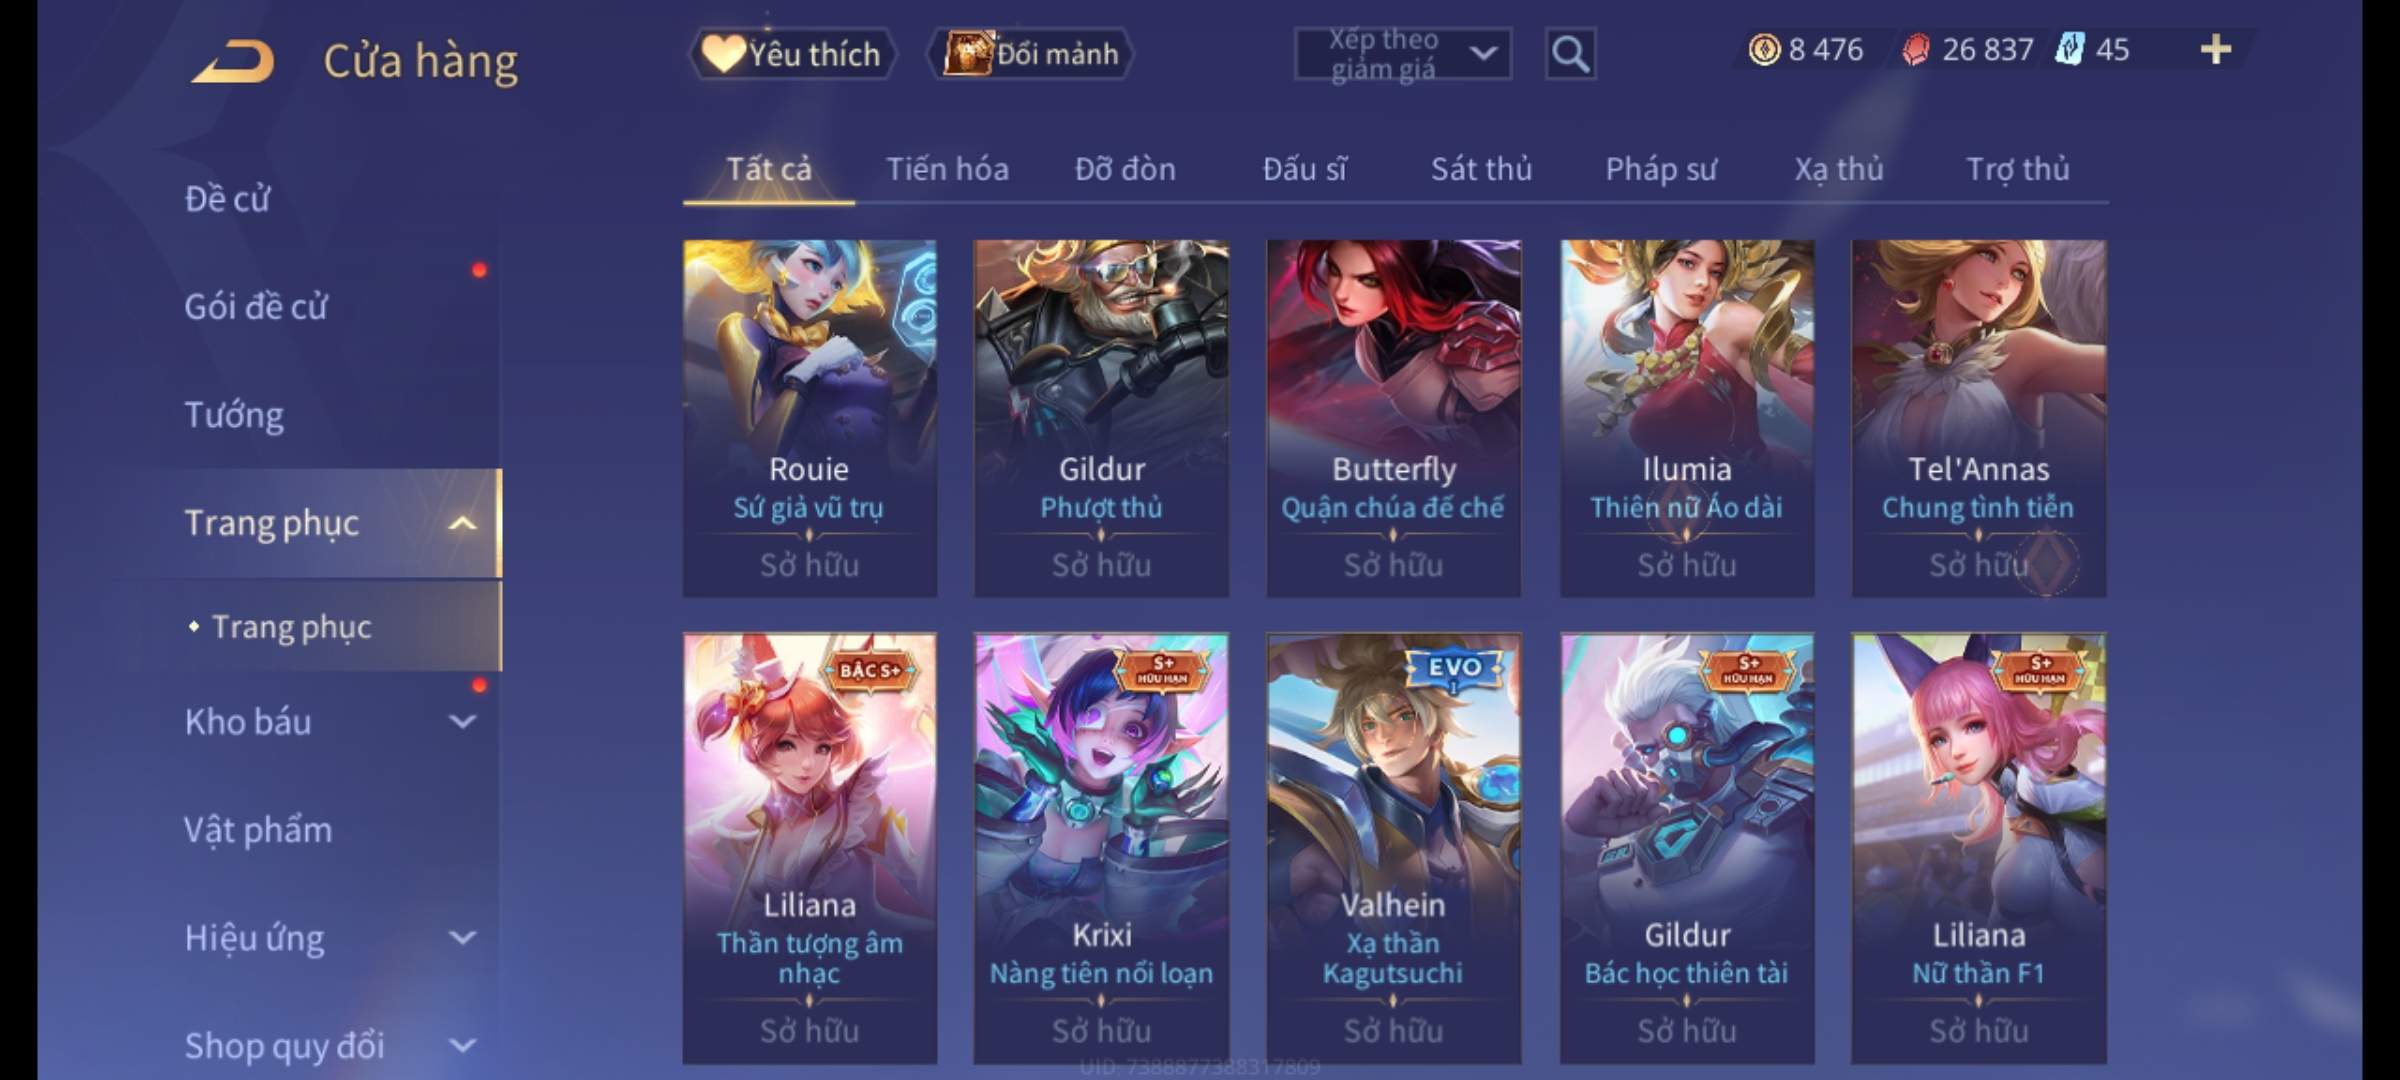Click the gold coin currency icon
This screenshot has height=1080, width=2400.
[x=1764, y=49]
